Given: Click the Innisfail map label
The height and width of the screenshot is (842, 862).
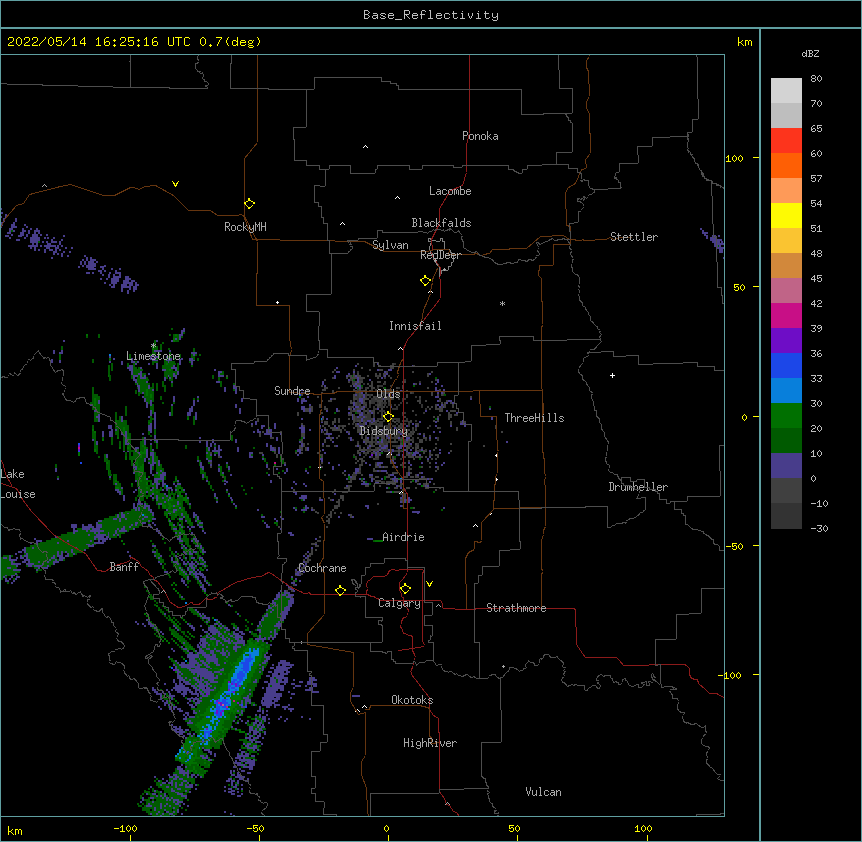Looking at the screenshot, I should 415,326.
